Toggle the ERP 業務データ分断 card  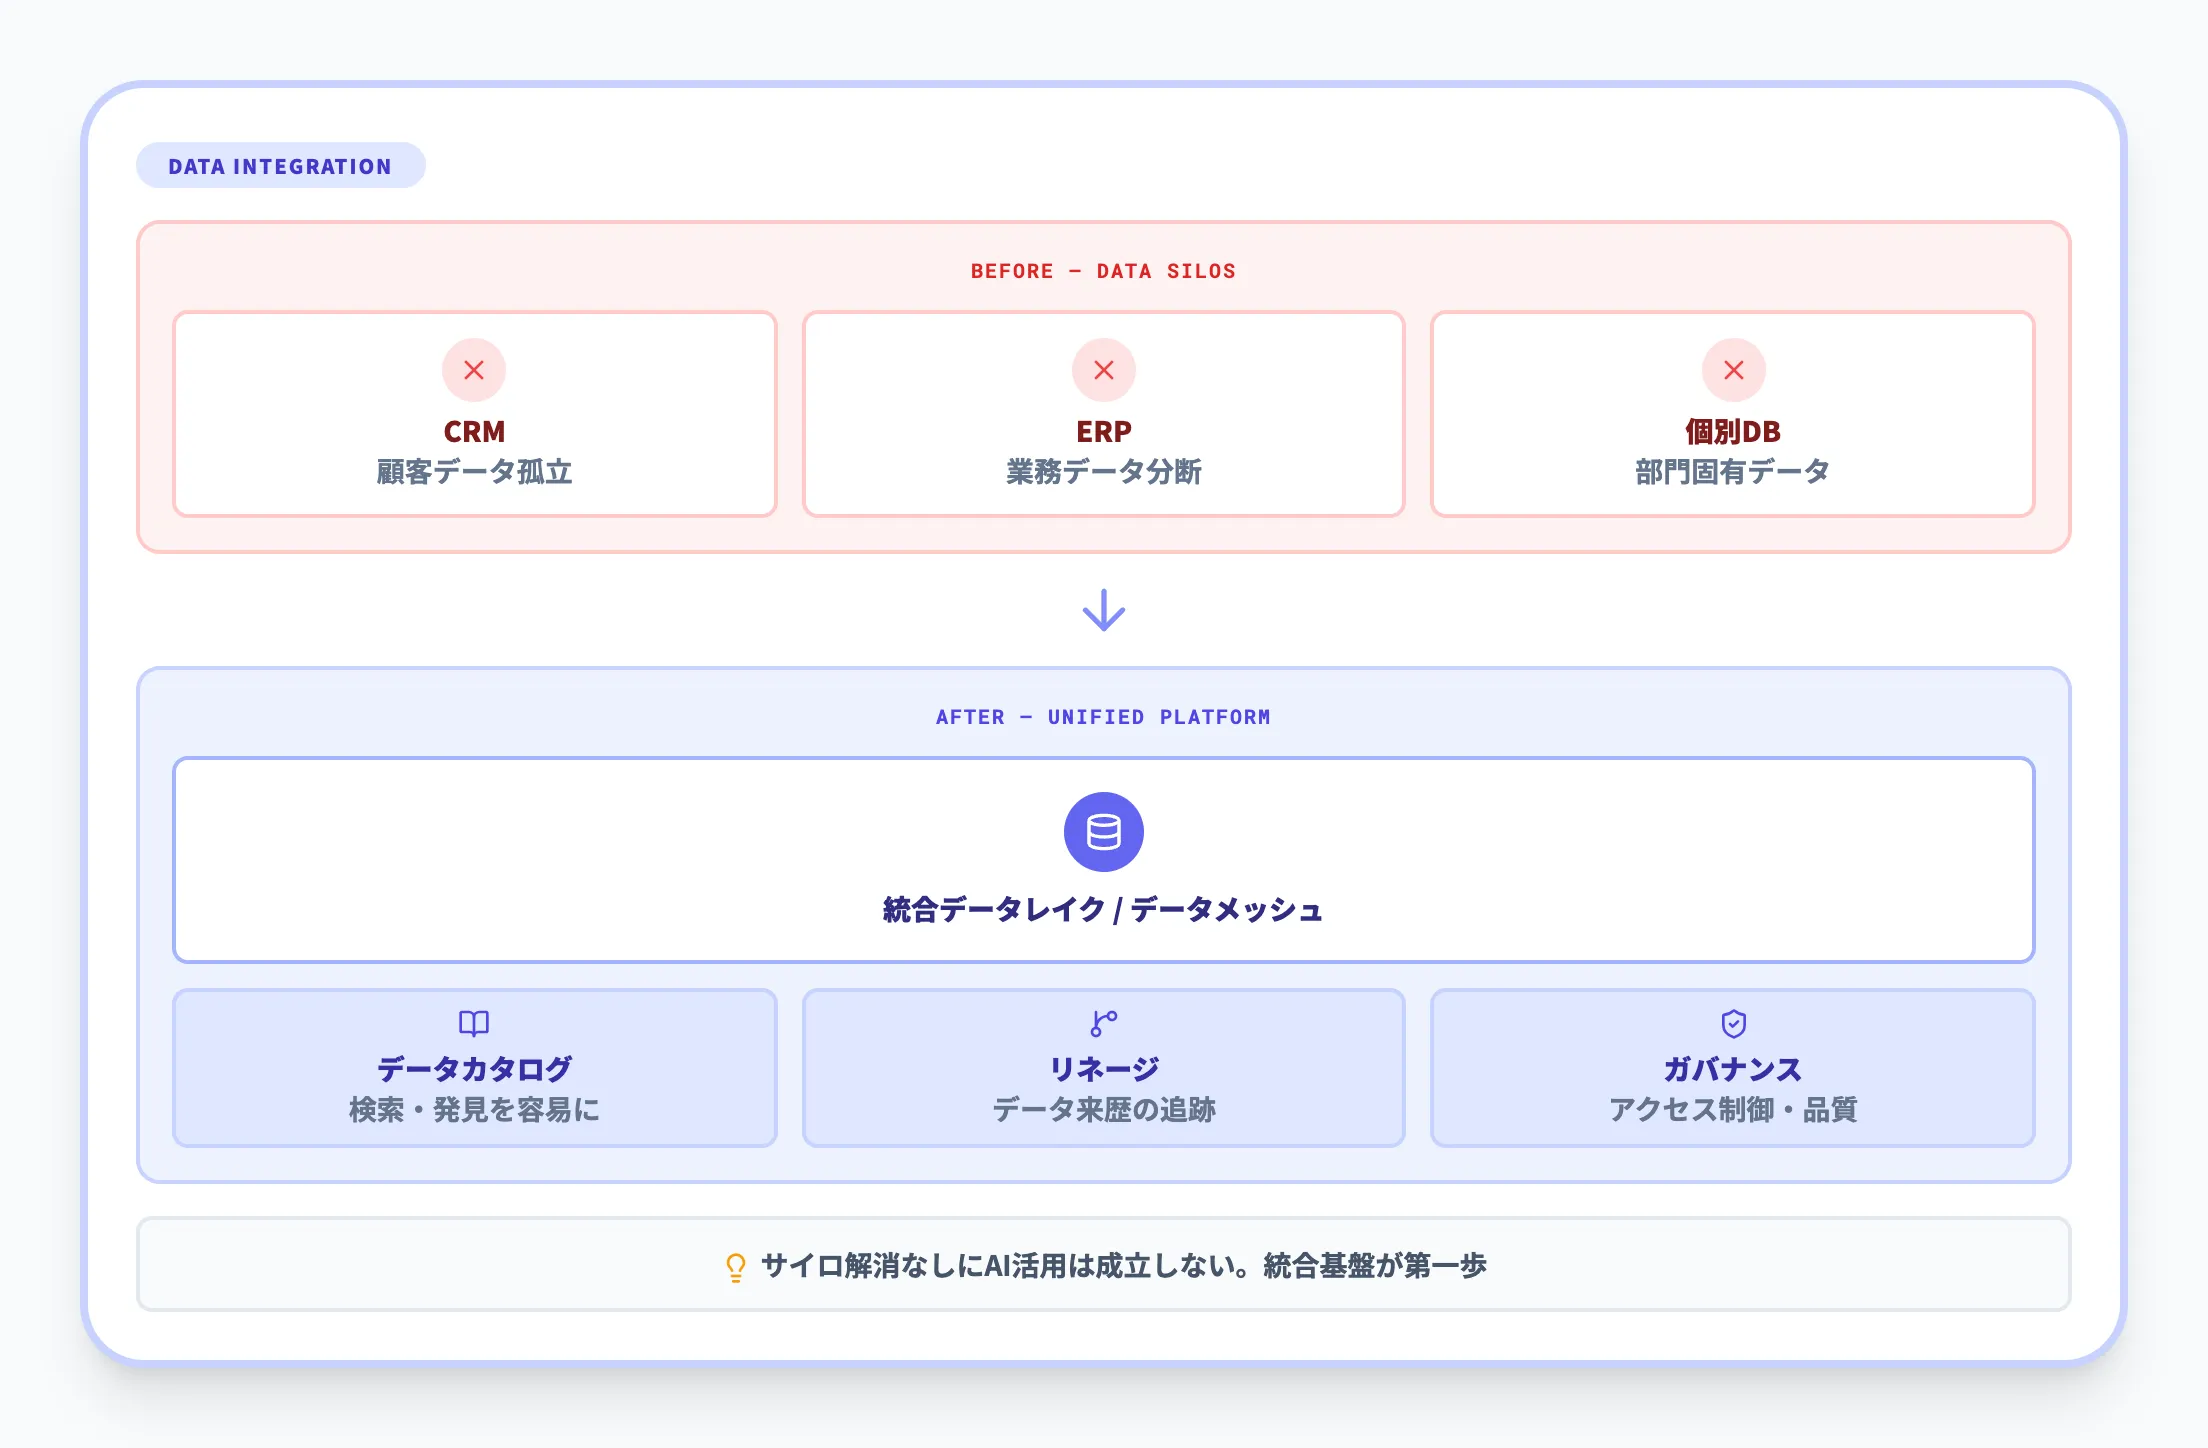[x=1103, y=413]
